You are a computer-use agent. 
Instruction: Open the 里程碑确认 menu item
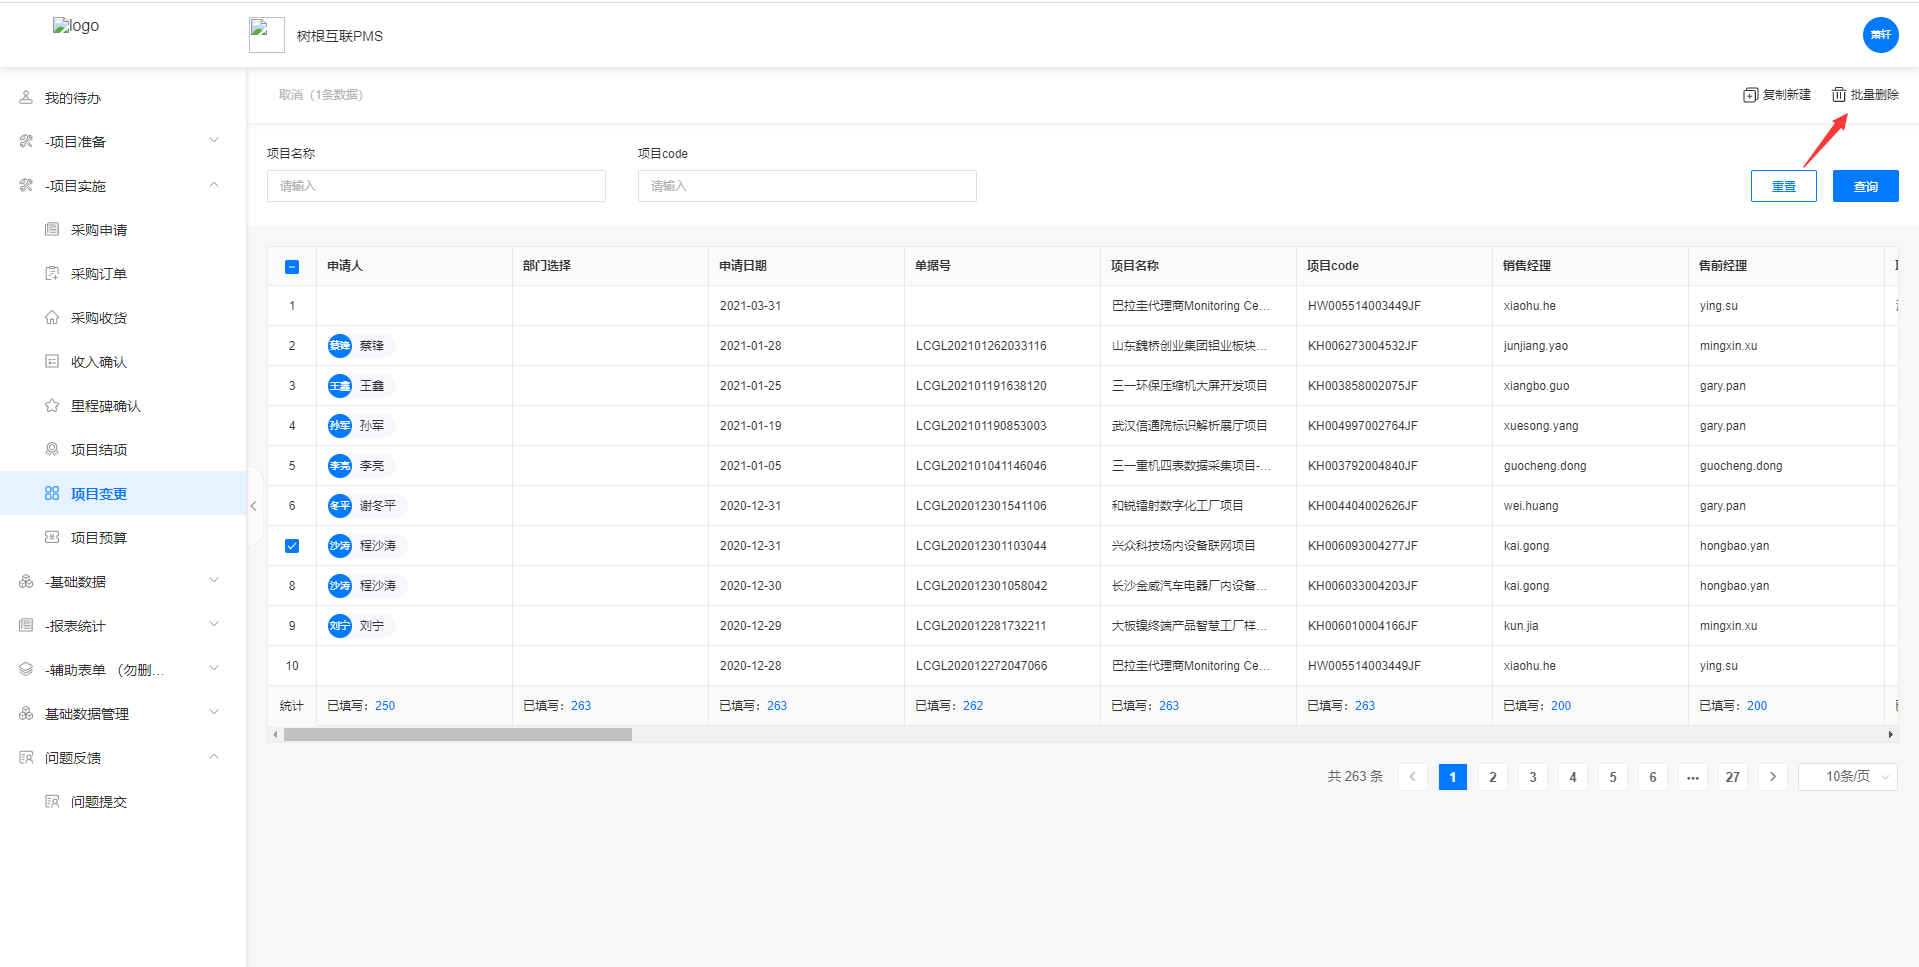(x=123, y=406)
